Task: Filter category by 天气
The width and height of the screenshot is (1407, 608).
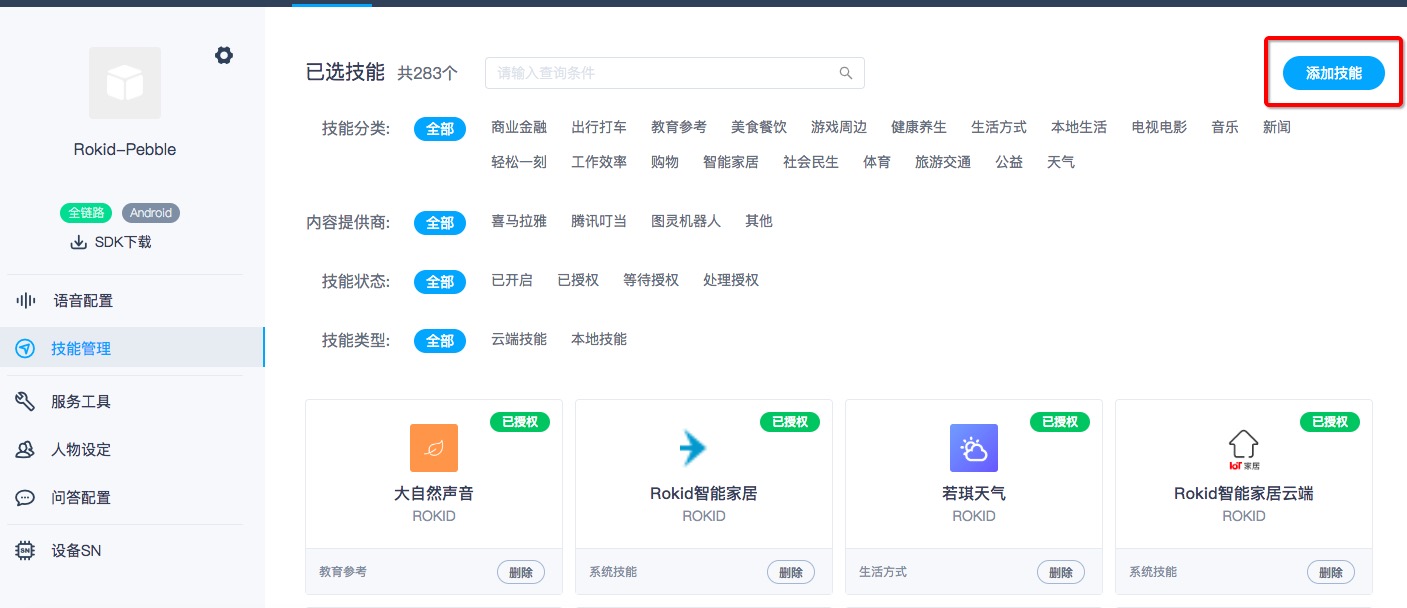Action: point(1061,161)
